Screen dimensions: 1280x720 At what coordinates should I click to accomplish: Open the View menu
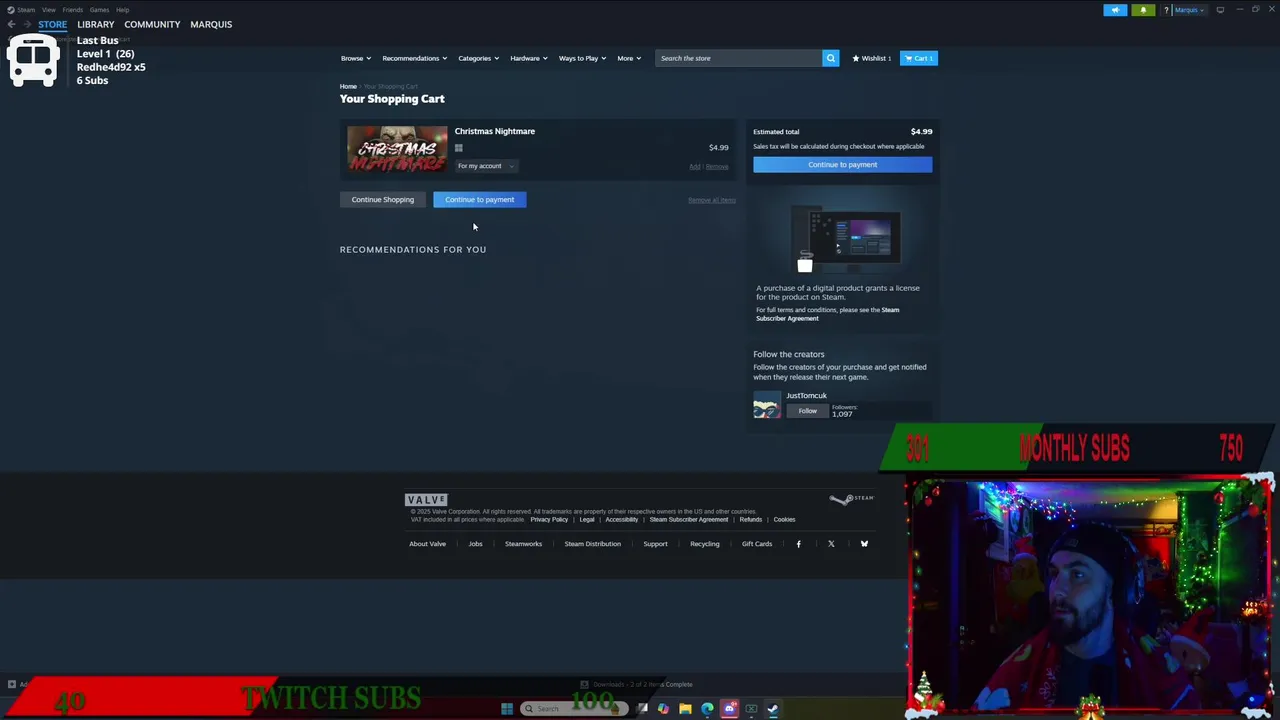coord(48,10)
